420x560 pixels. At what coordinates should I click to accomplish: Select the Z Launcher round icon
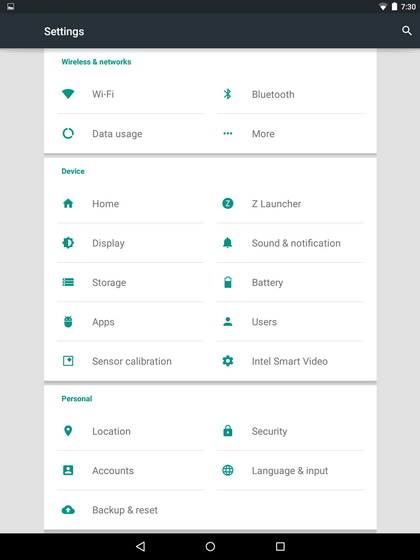[x=228, y=204]
